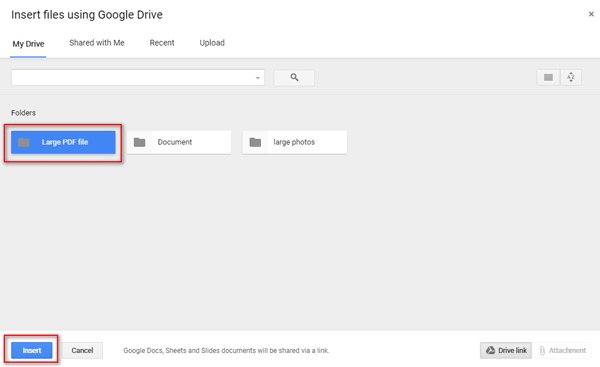The width and height of the screenshot is (600, 367).
Task: Click the Insert button
Action: (x=32, y=350)
